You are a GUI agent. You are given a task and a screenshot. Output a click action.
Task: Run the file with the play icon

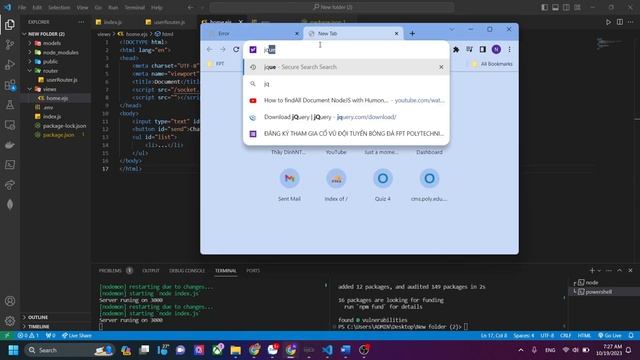point(608,22)
